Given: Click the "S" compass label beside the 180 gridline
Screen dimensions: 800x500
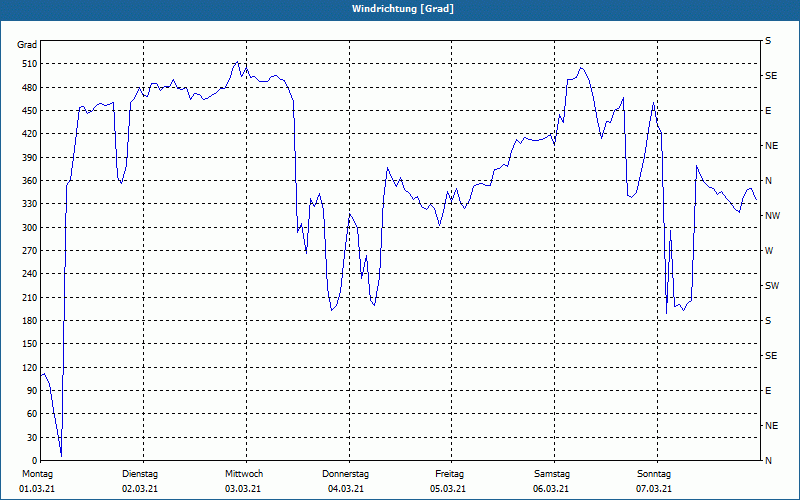Looking at the screenshot, I should click(768, 321).
